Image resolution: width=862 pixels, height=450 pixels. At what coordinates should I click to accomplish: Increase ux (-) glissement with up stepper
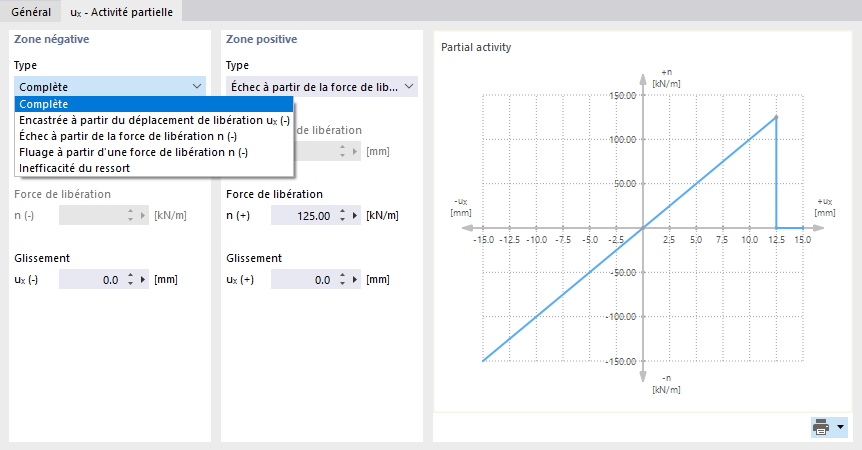click(x=130, y=275)
